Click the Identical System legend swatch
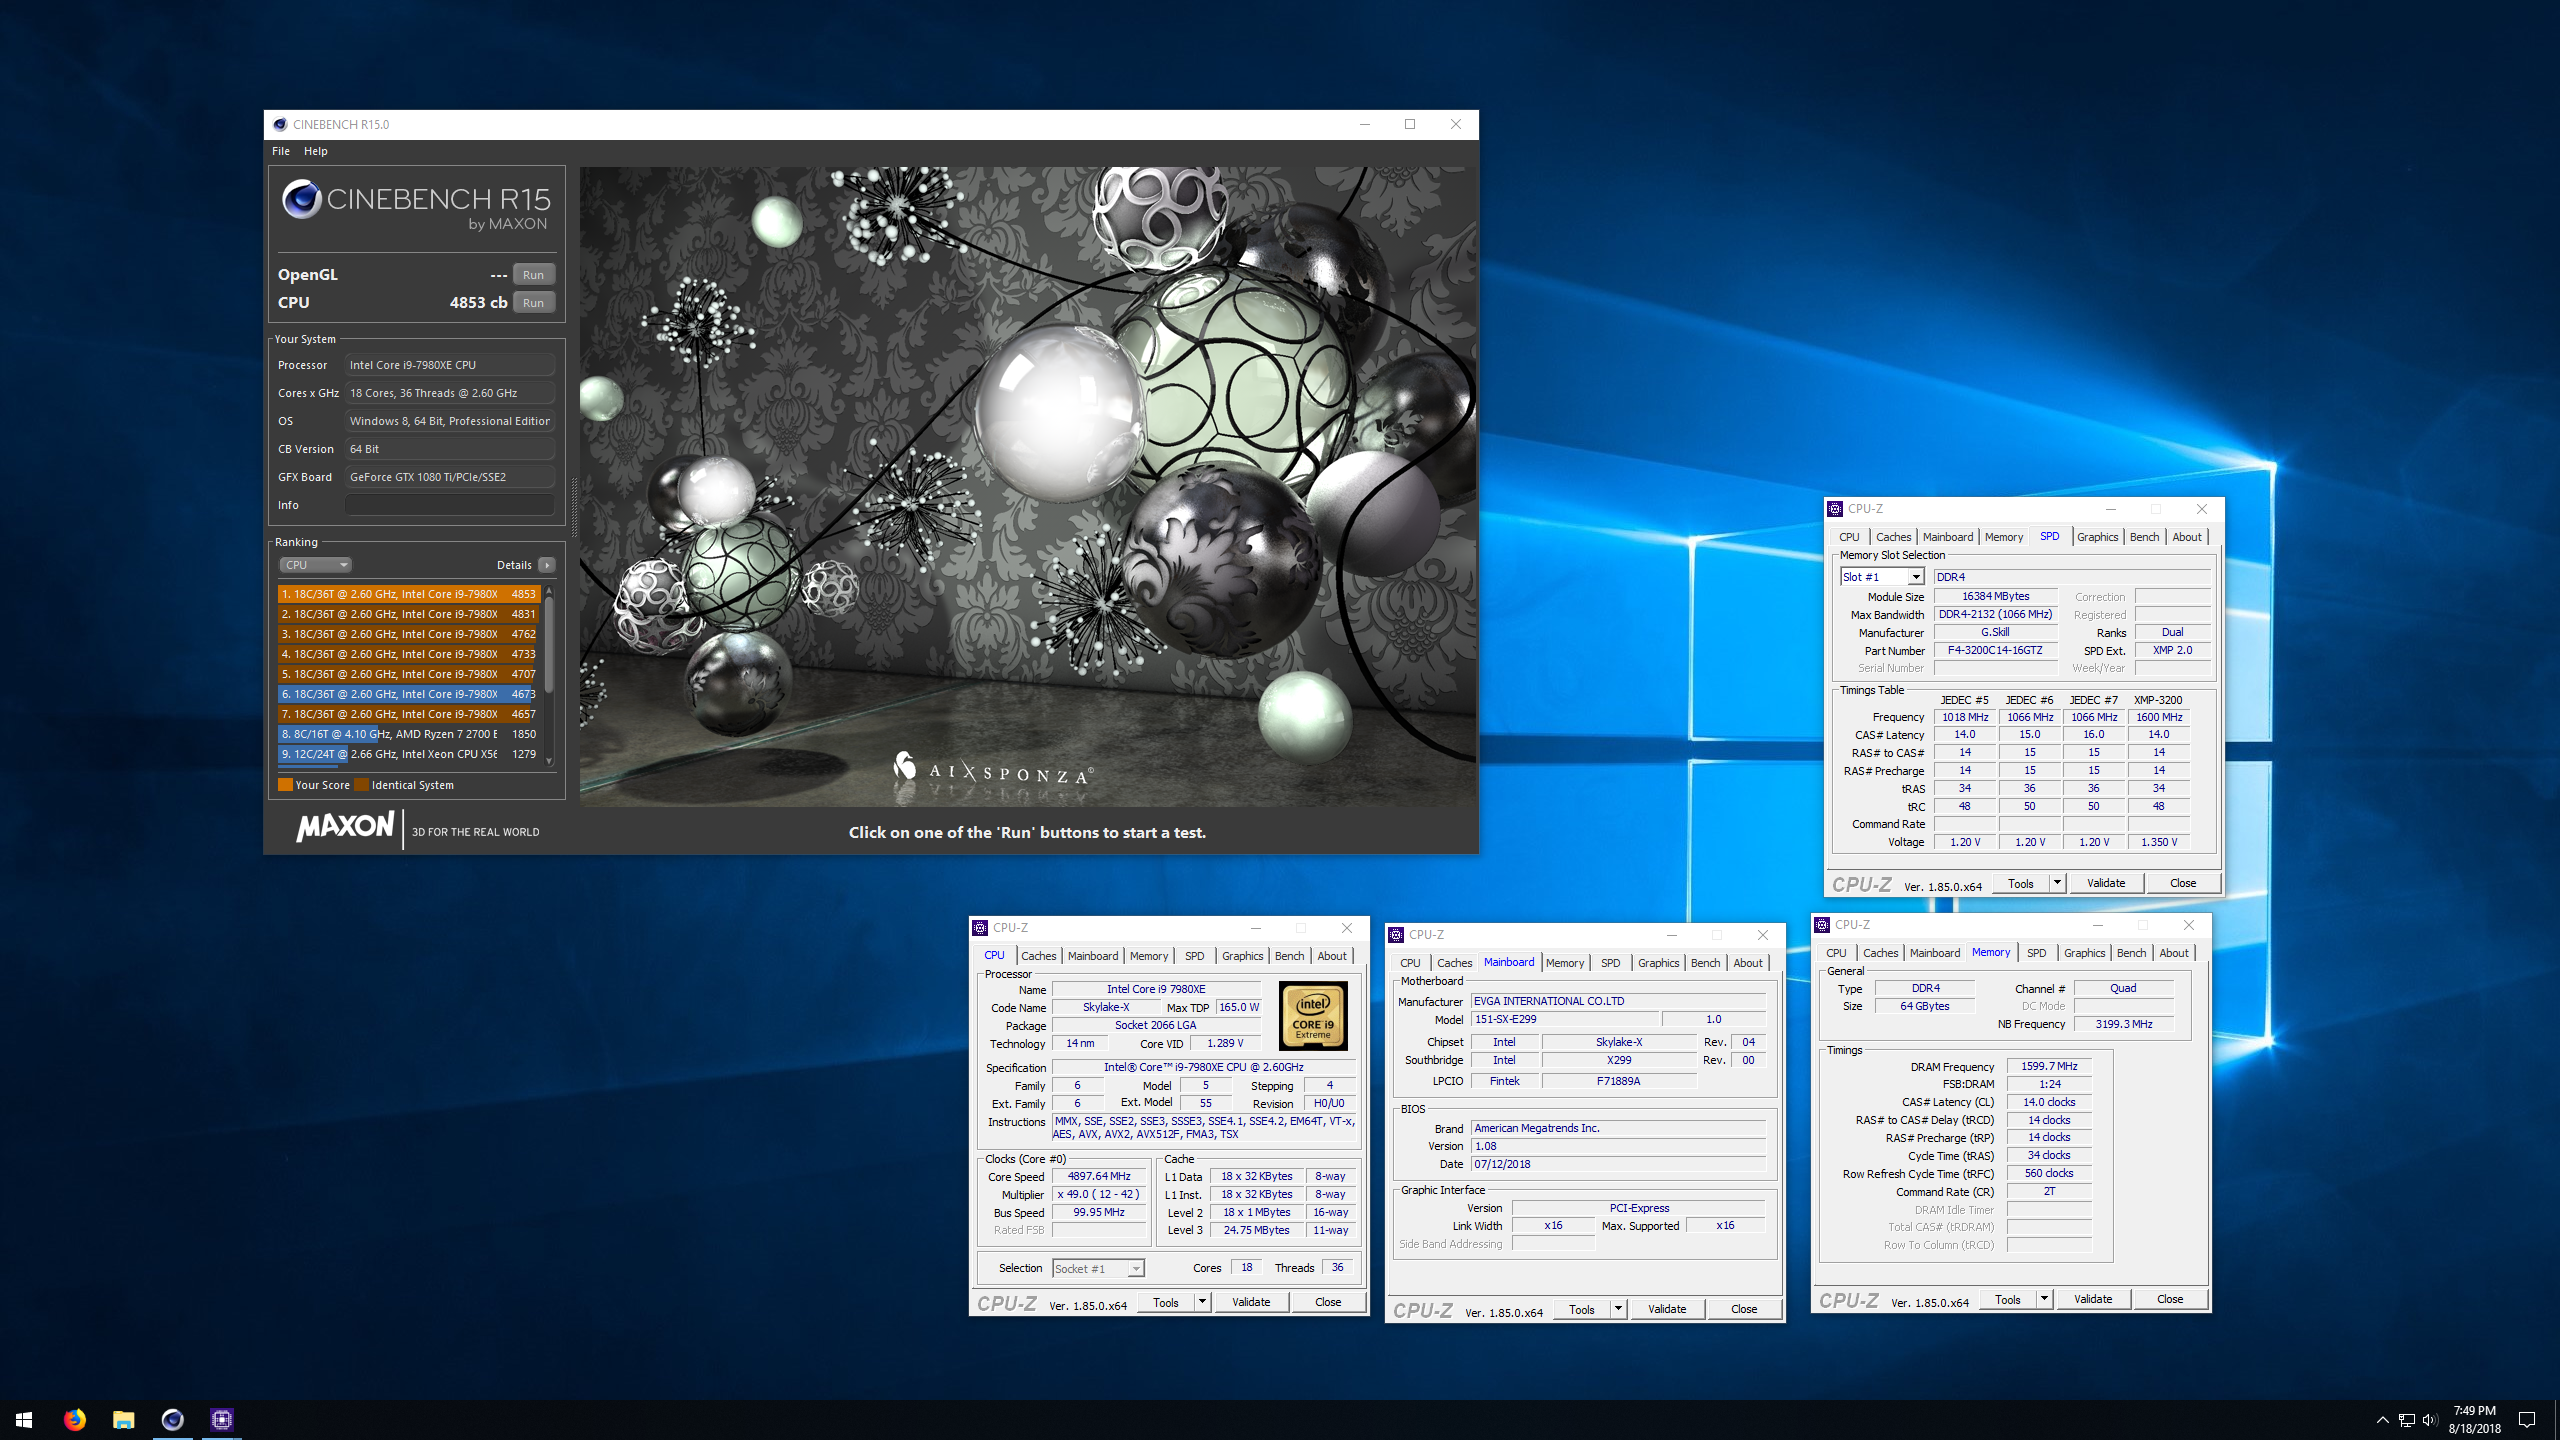2560x1440 pixels. click(362, 785)
